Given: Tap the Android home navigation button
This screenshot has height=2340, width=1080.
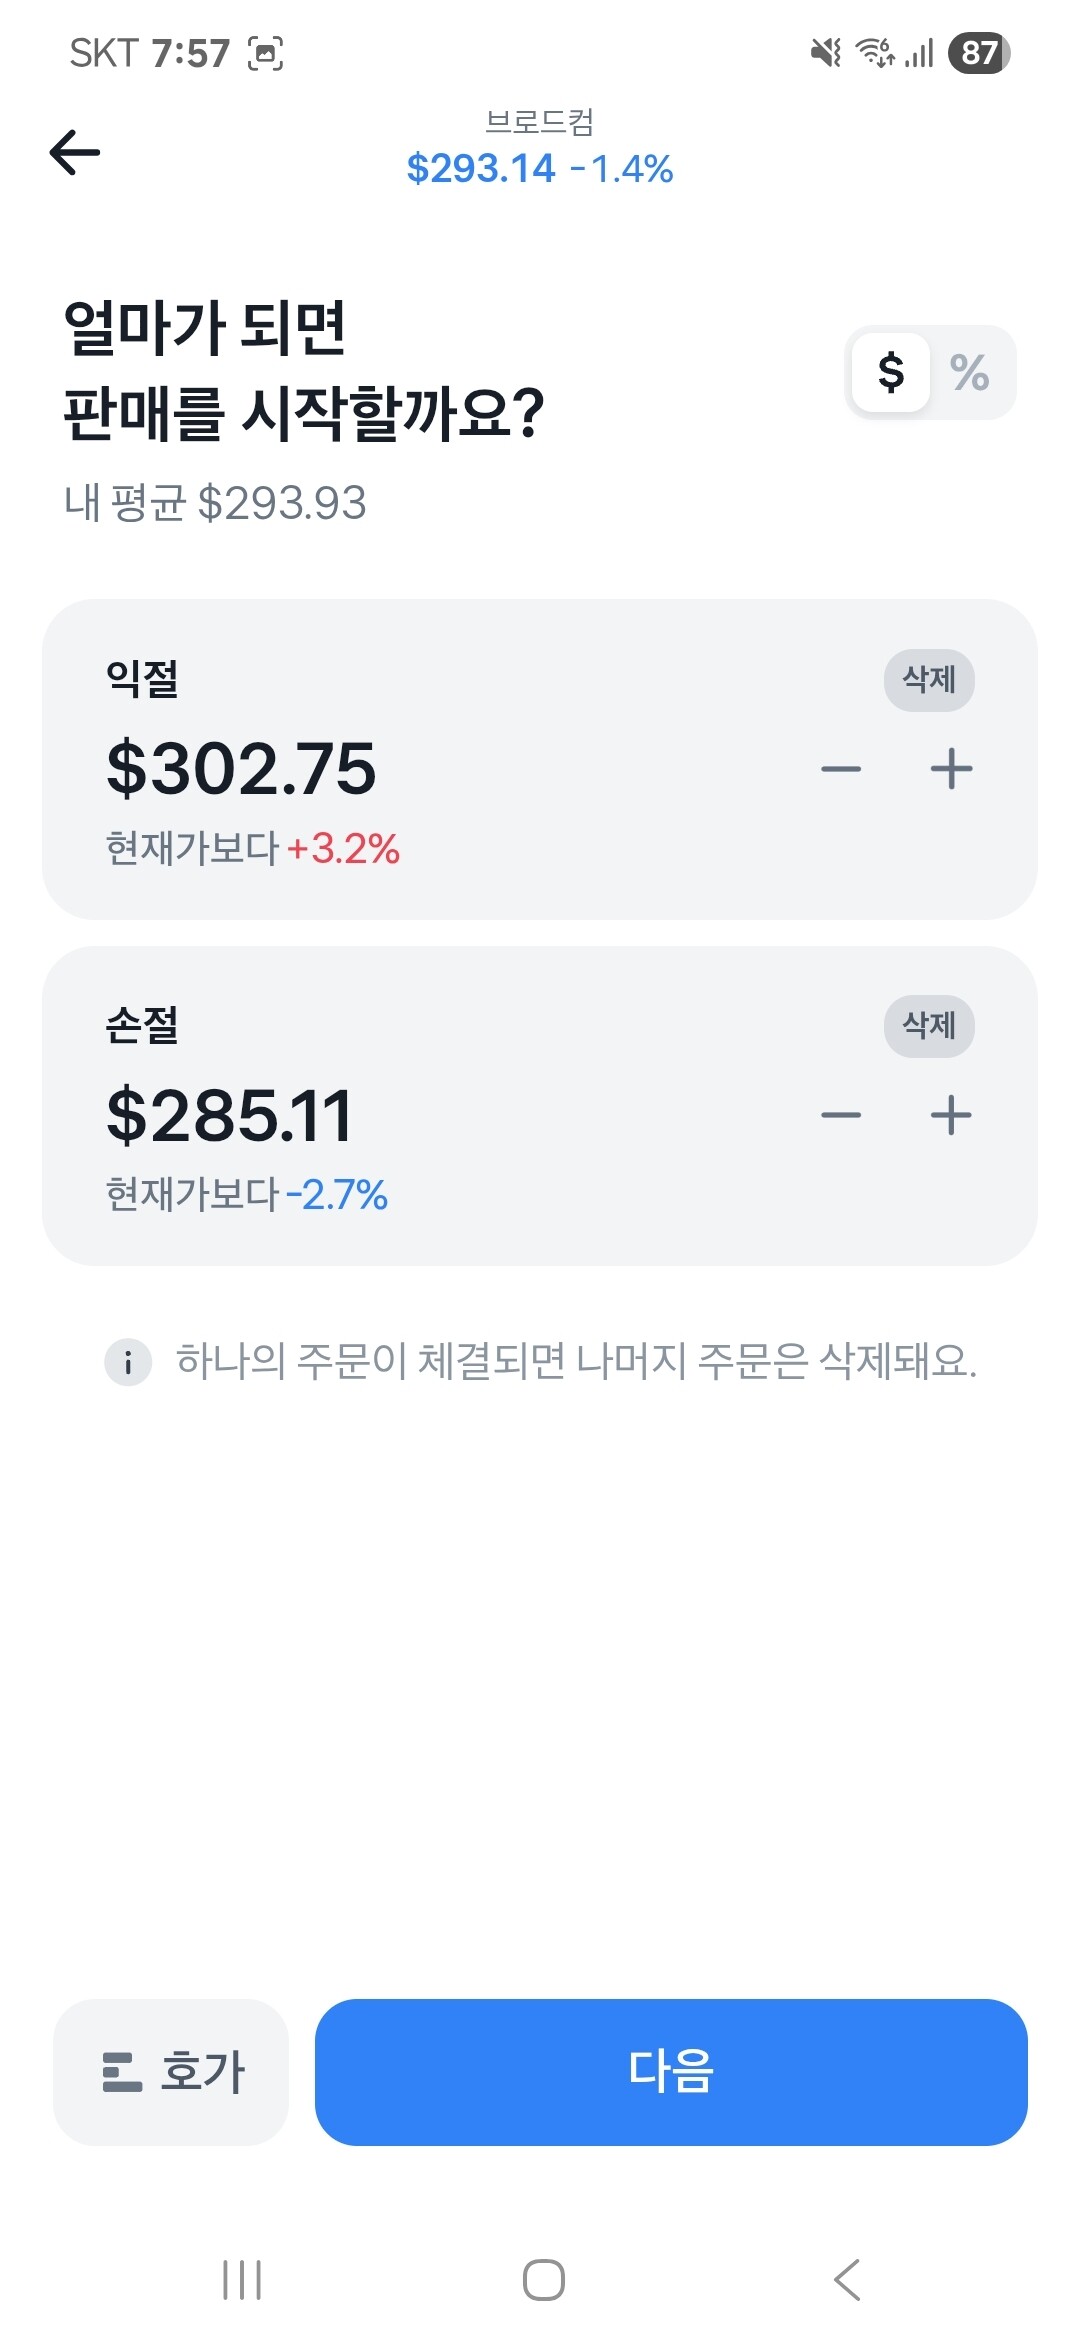Looking at the screenshot, I should (x=543, y=2280).
